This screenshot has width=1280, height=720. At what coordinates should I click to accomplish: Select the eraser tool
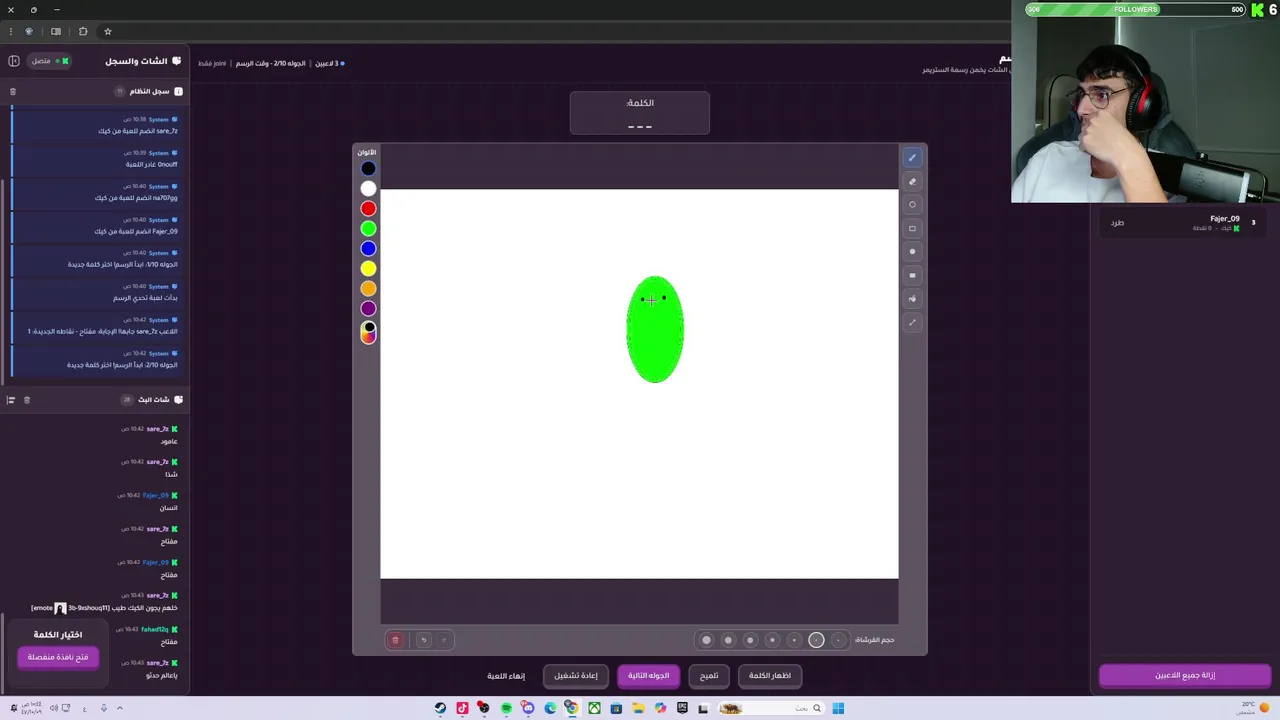pos(912,181)
